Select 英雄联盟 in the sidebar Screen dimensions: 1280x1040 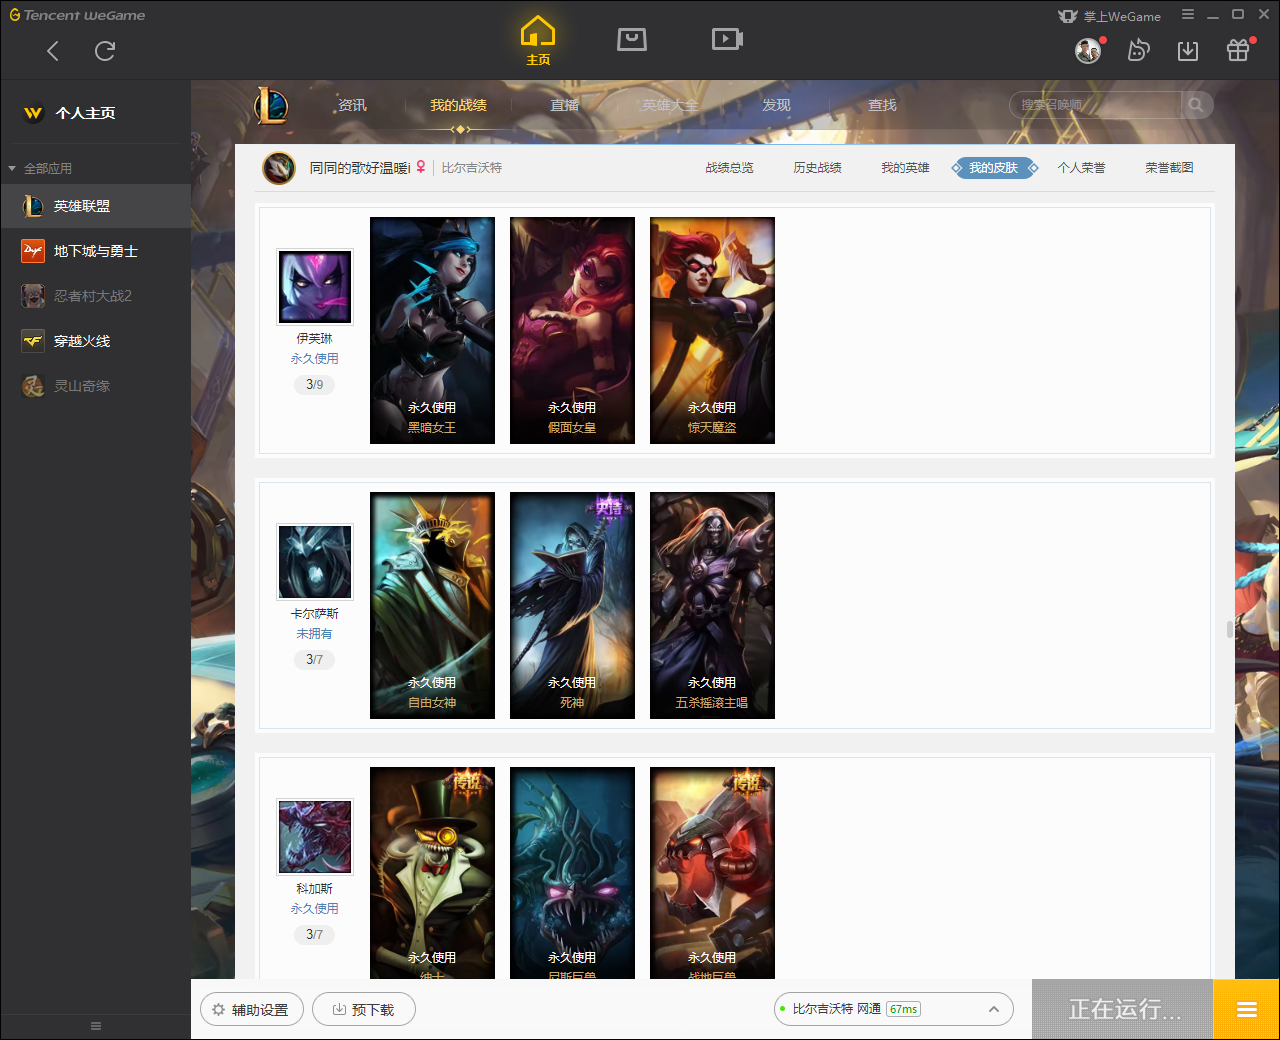[x=95, y=206]
